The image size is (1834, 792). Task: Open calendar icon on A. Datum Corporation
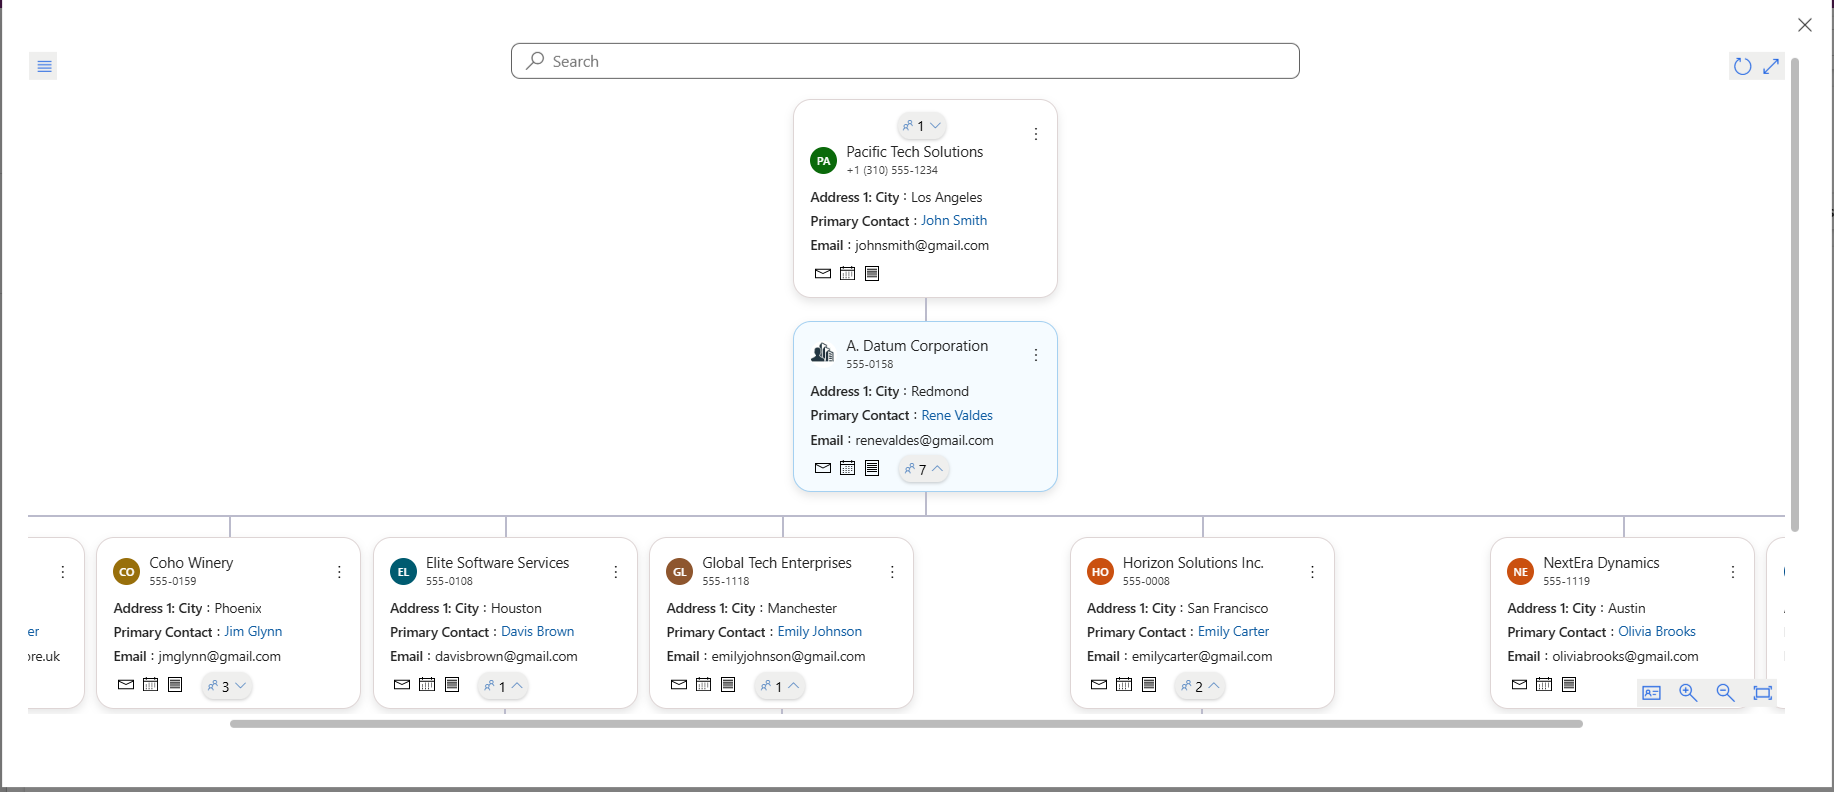(848, 468)
